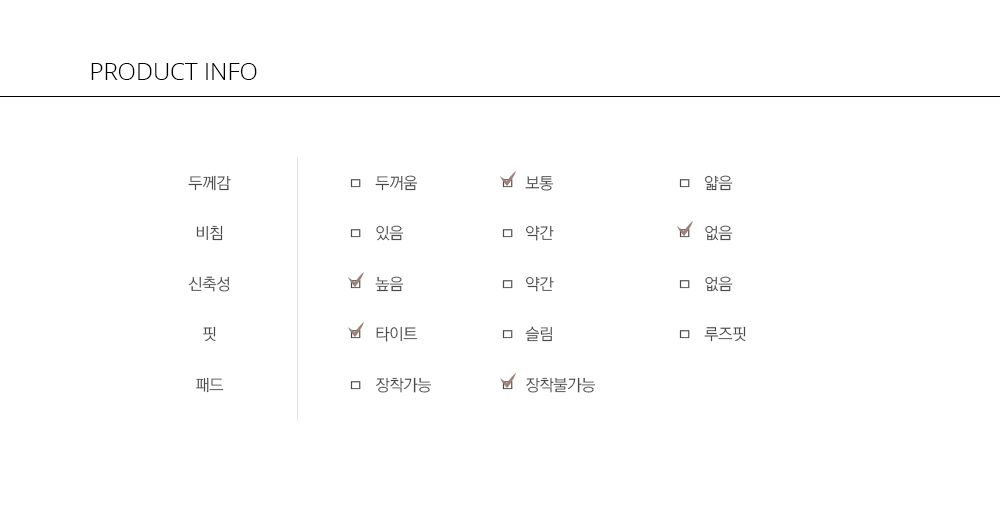Check the 슬림 fit checkbox
Screen dimensions: 1000x506
(508, 334)
